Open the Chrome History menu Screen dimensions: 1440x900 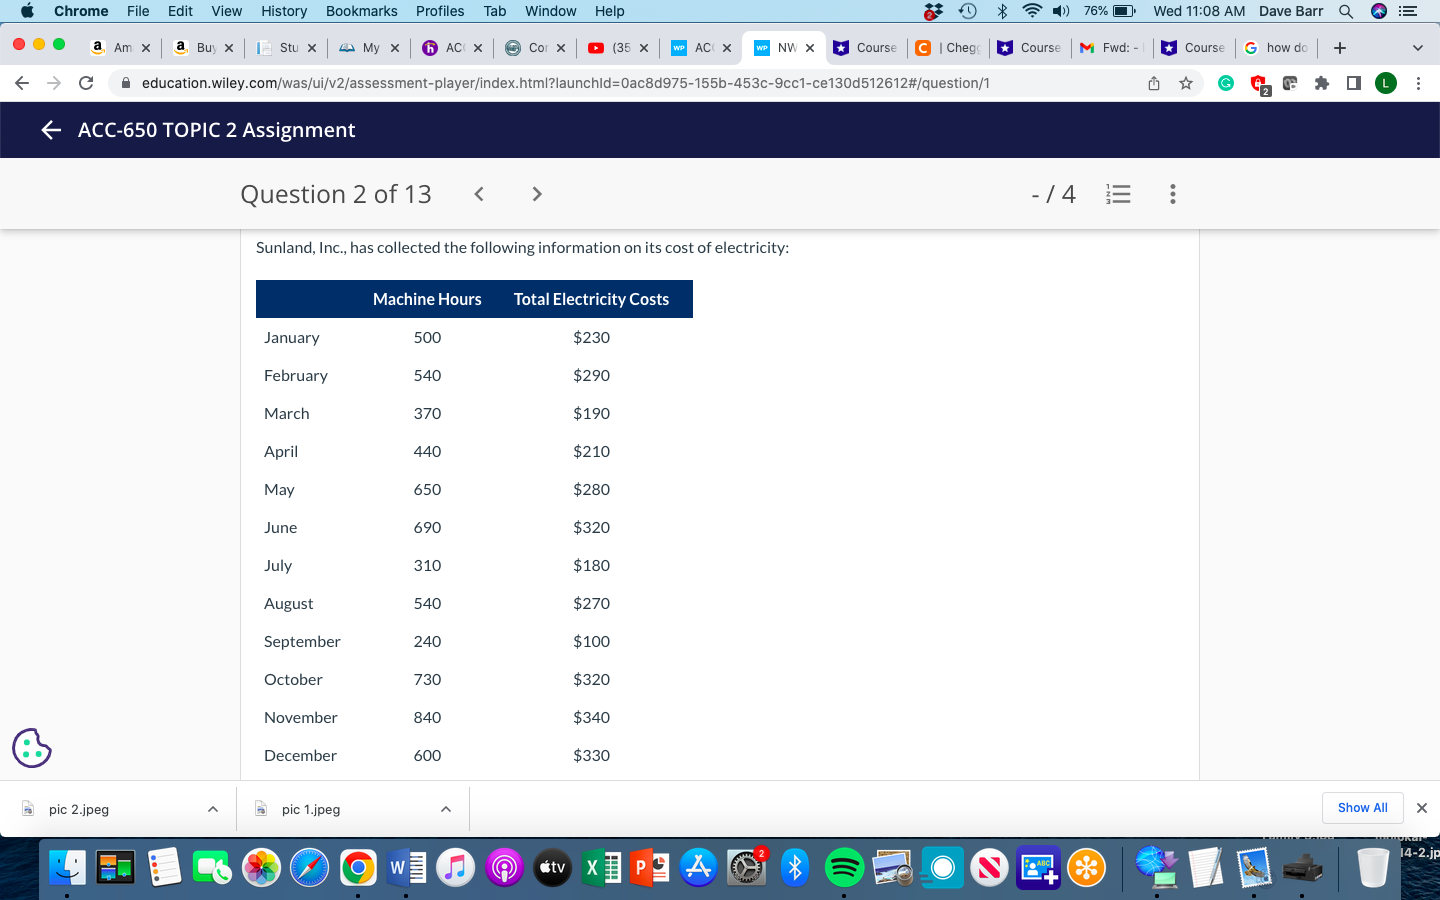click(x=284, y=11)
